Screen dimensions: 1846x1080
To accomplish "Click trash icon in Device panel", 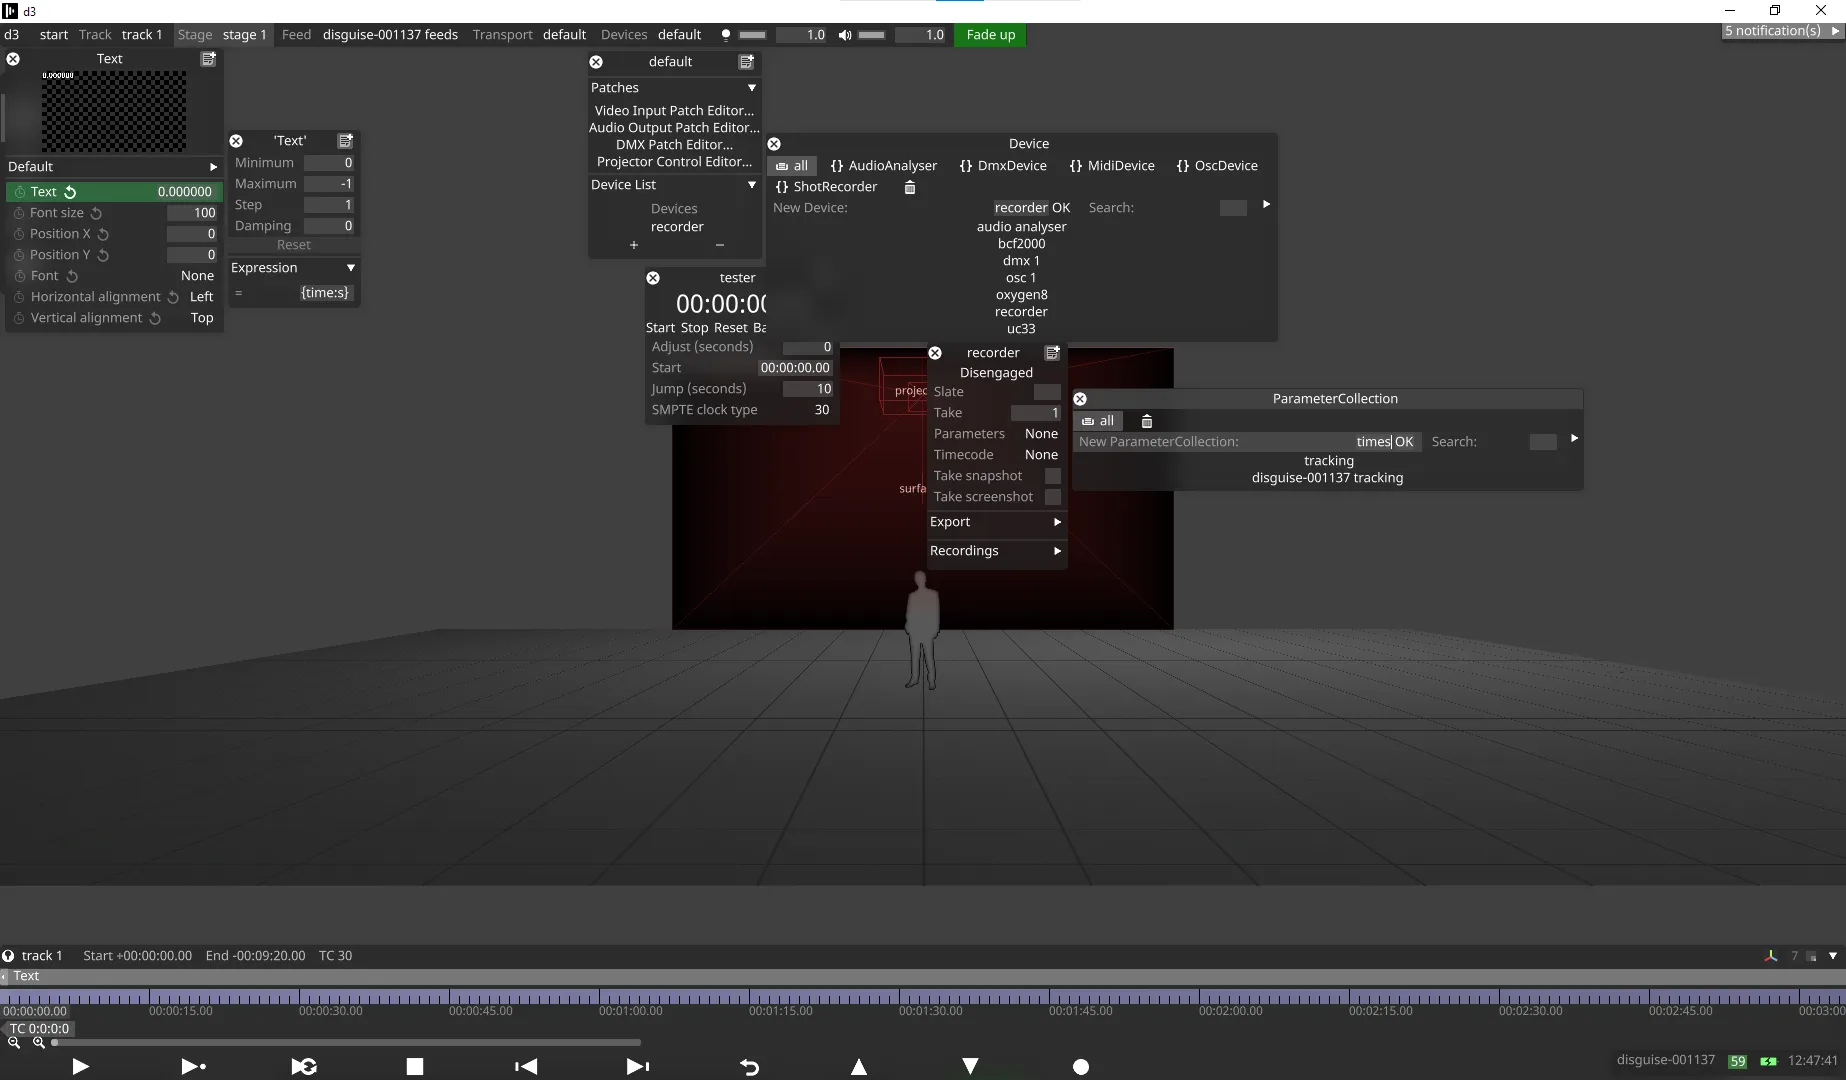I will click(910, 187).
